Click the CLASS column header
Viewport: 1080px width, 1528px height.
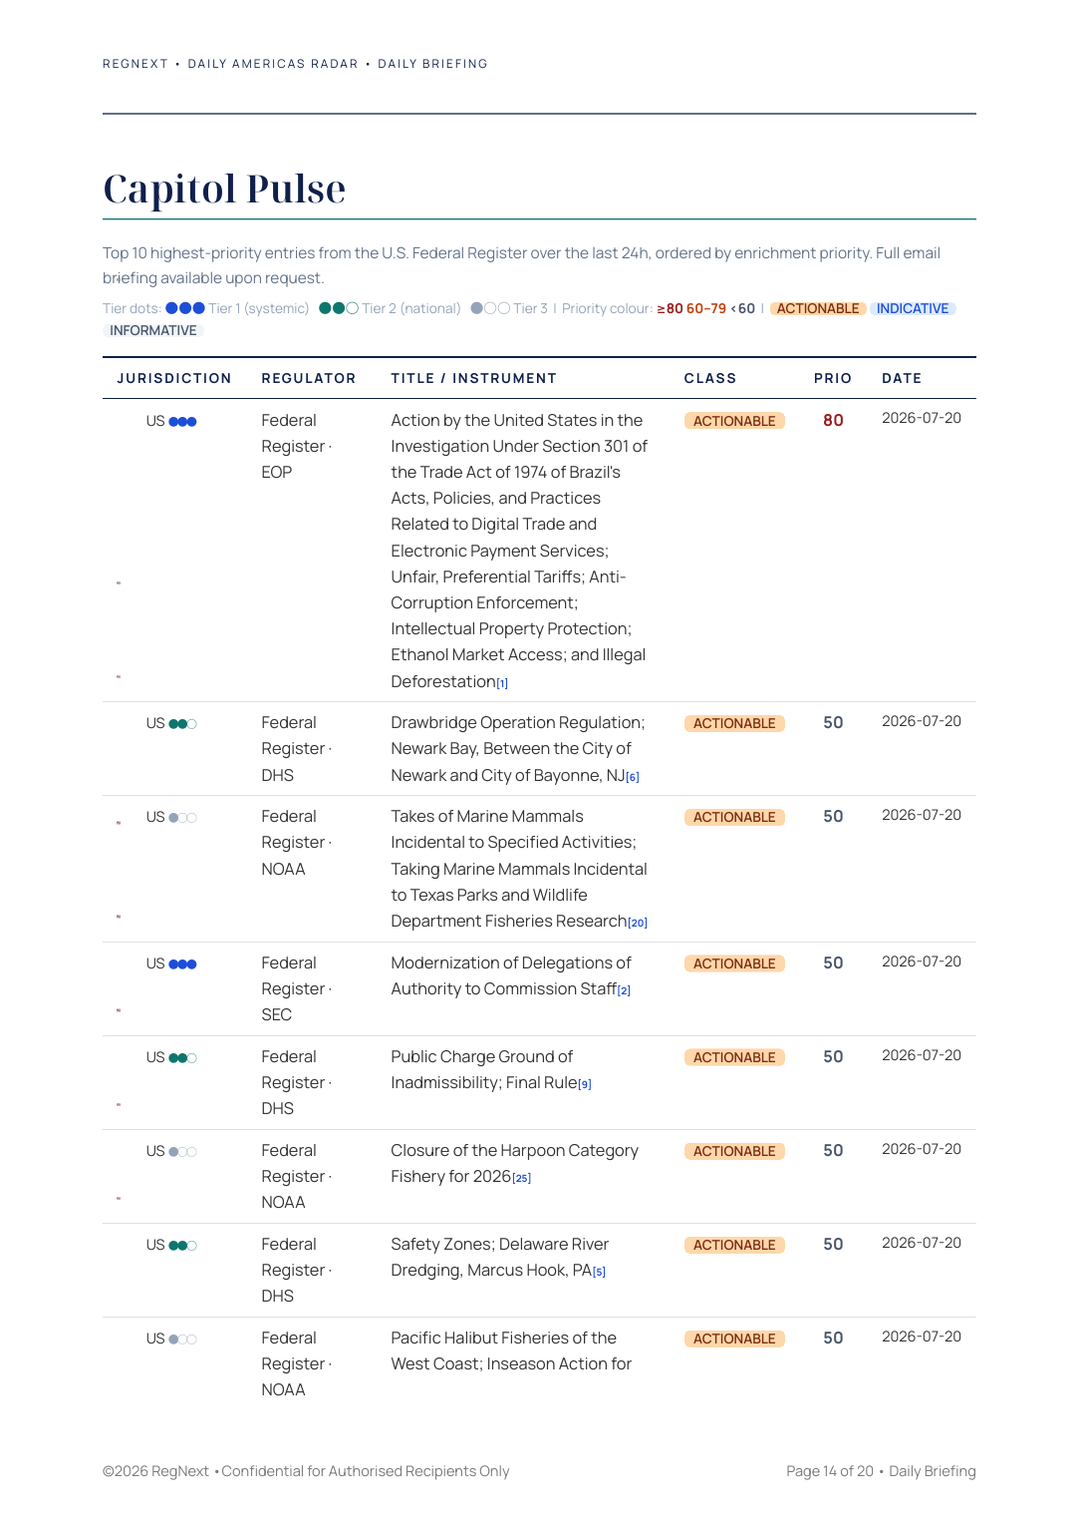point(710,378)
